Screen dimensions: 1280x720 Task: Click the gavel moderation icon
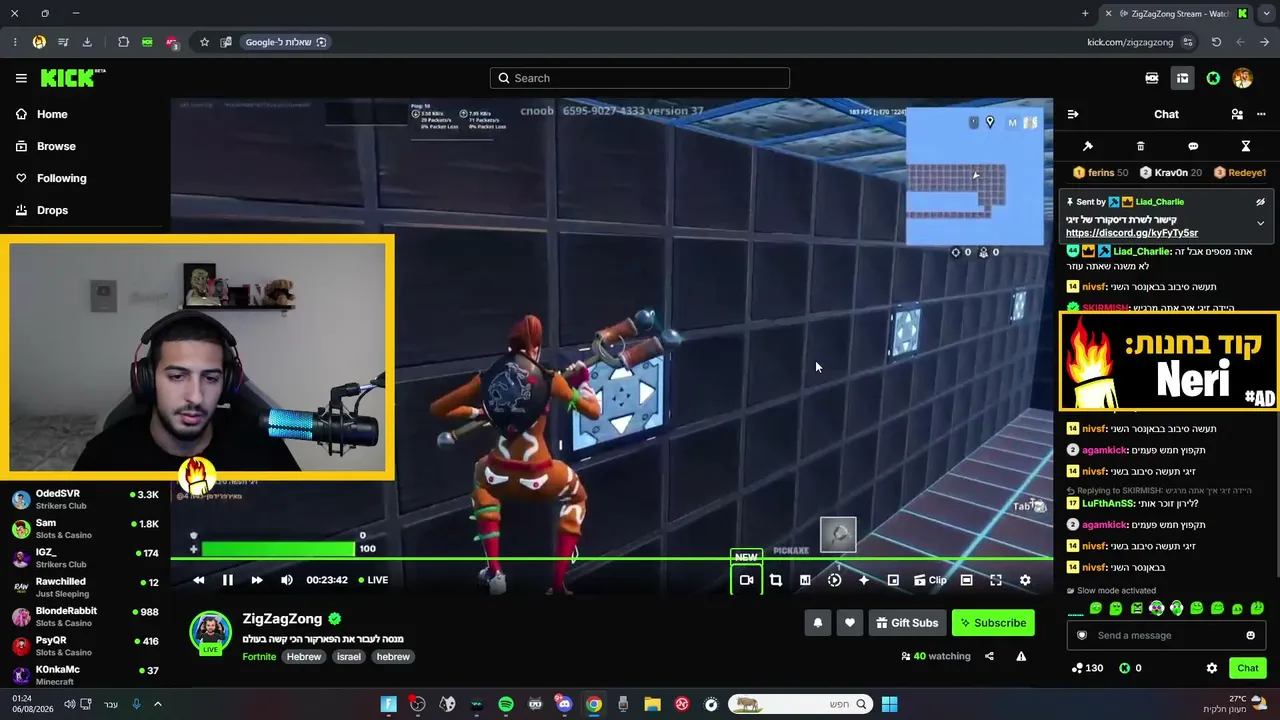coord(1088,146)
